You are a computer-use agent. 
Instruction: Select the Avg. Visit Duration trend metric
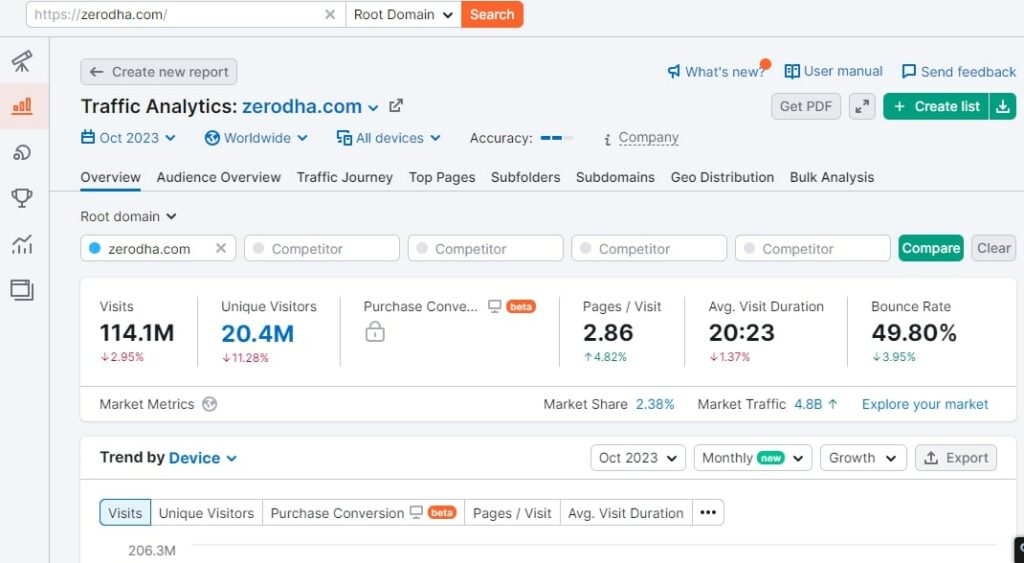coord(626,513)
